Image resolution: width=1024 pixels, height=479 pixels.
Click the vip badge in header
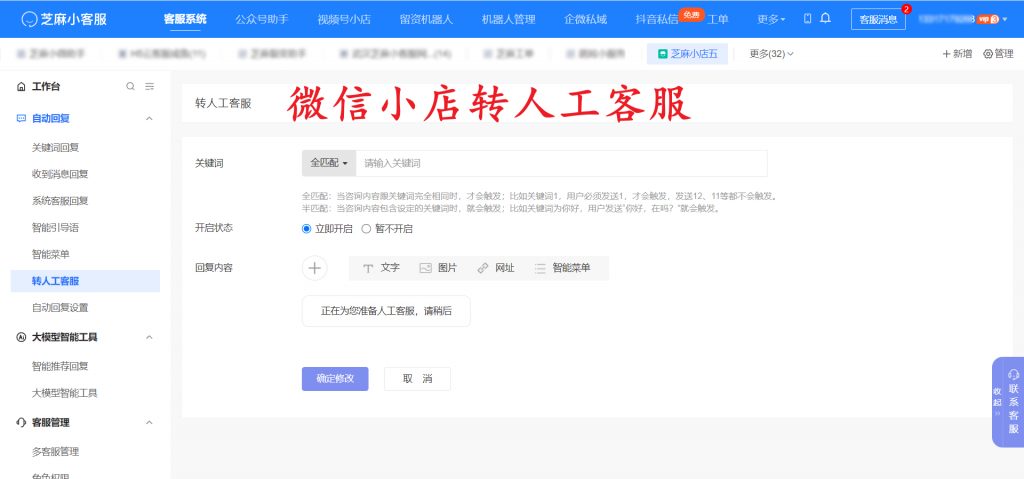(987, 19)
